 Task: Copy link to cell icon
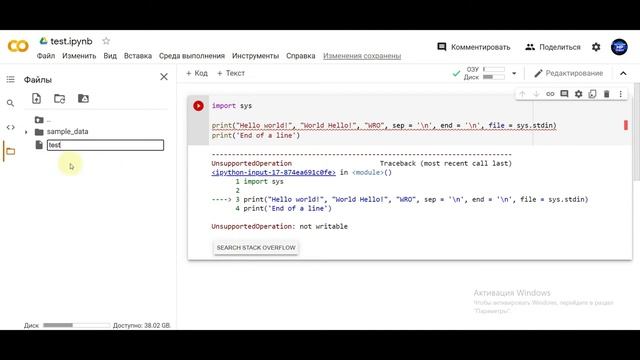tap(550, 94)
